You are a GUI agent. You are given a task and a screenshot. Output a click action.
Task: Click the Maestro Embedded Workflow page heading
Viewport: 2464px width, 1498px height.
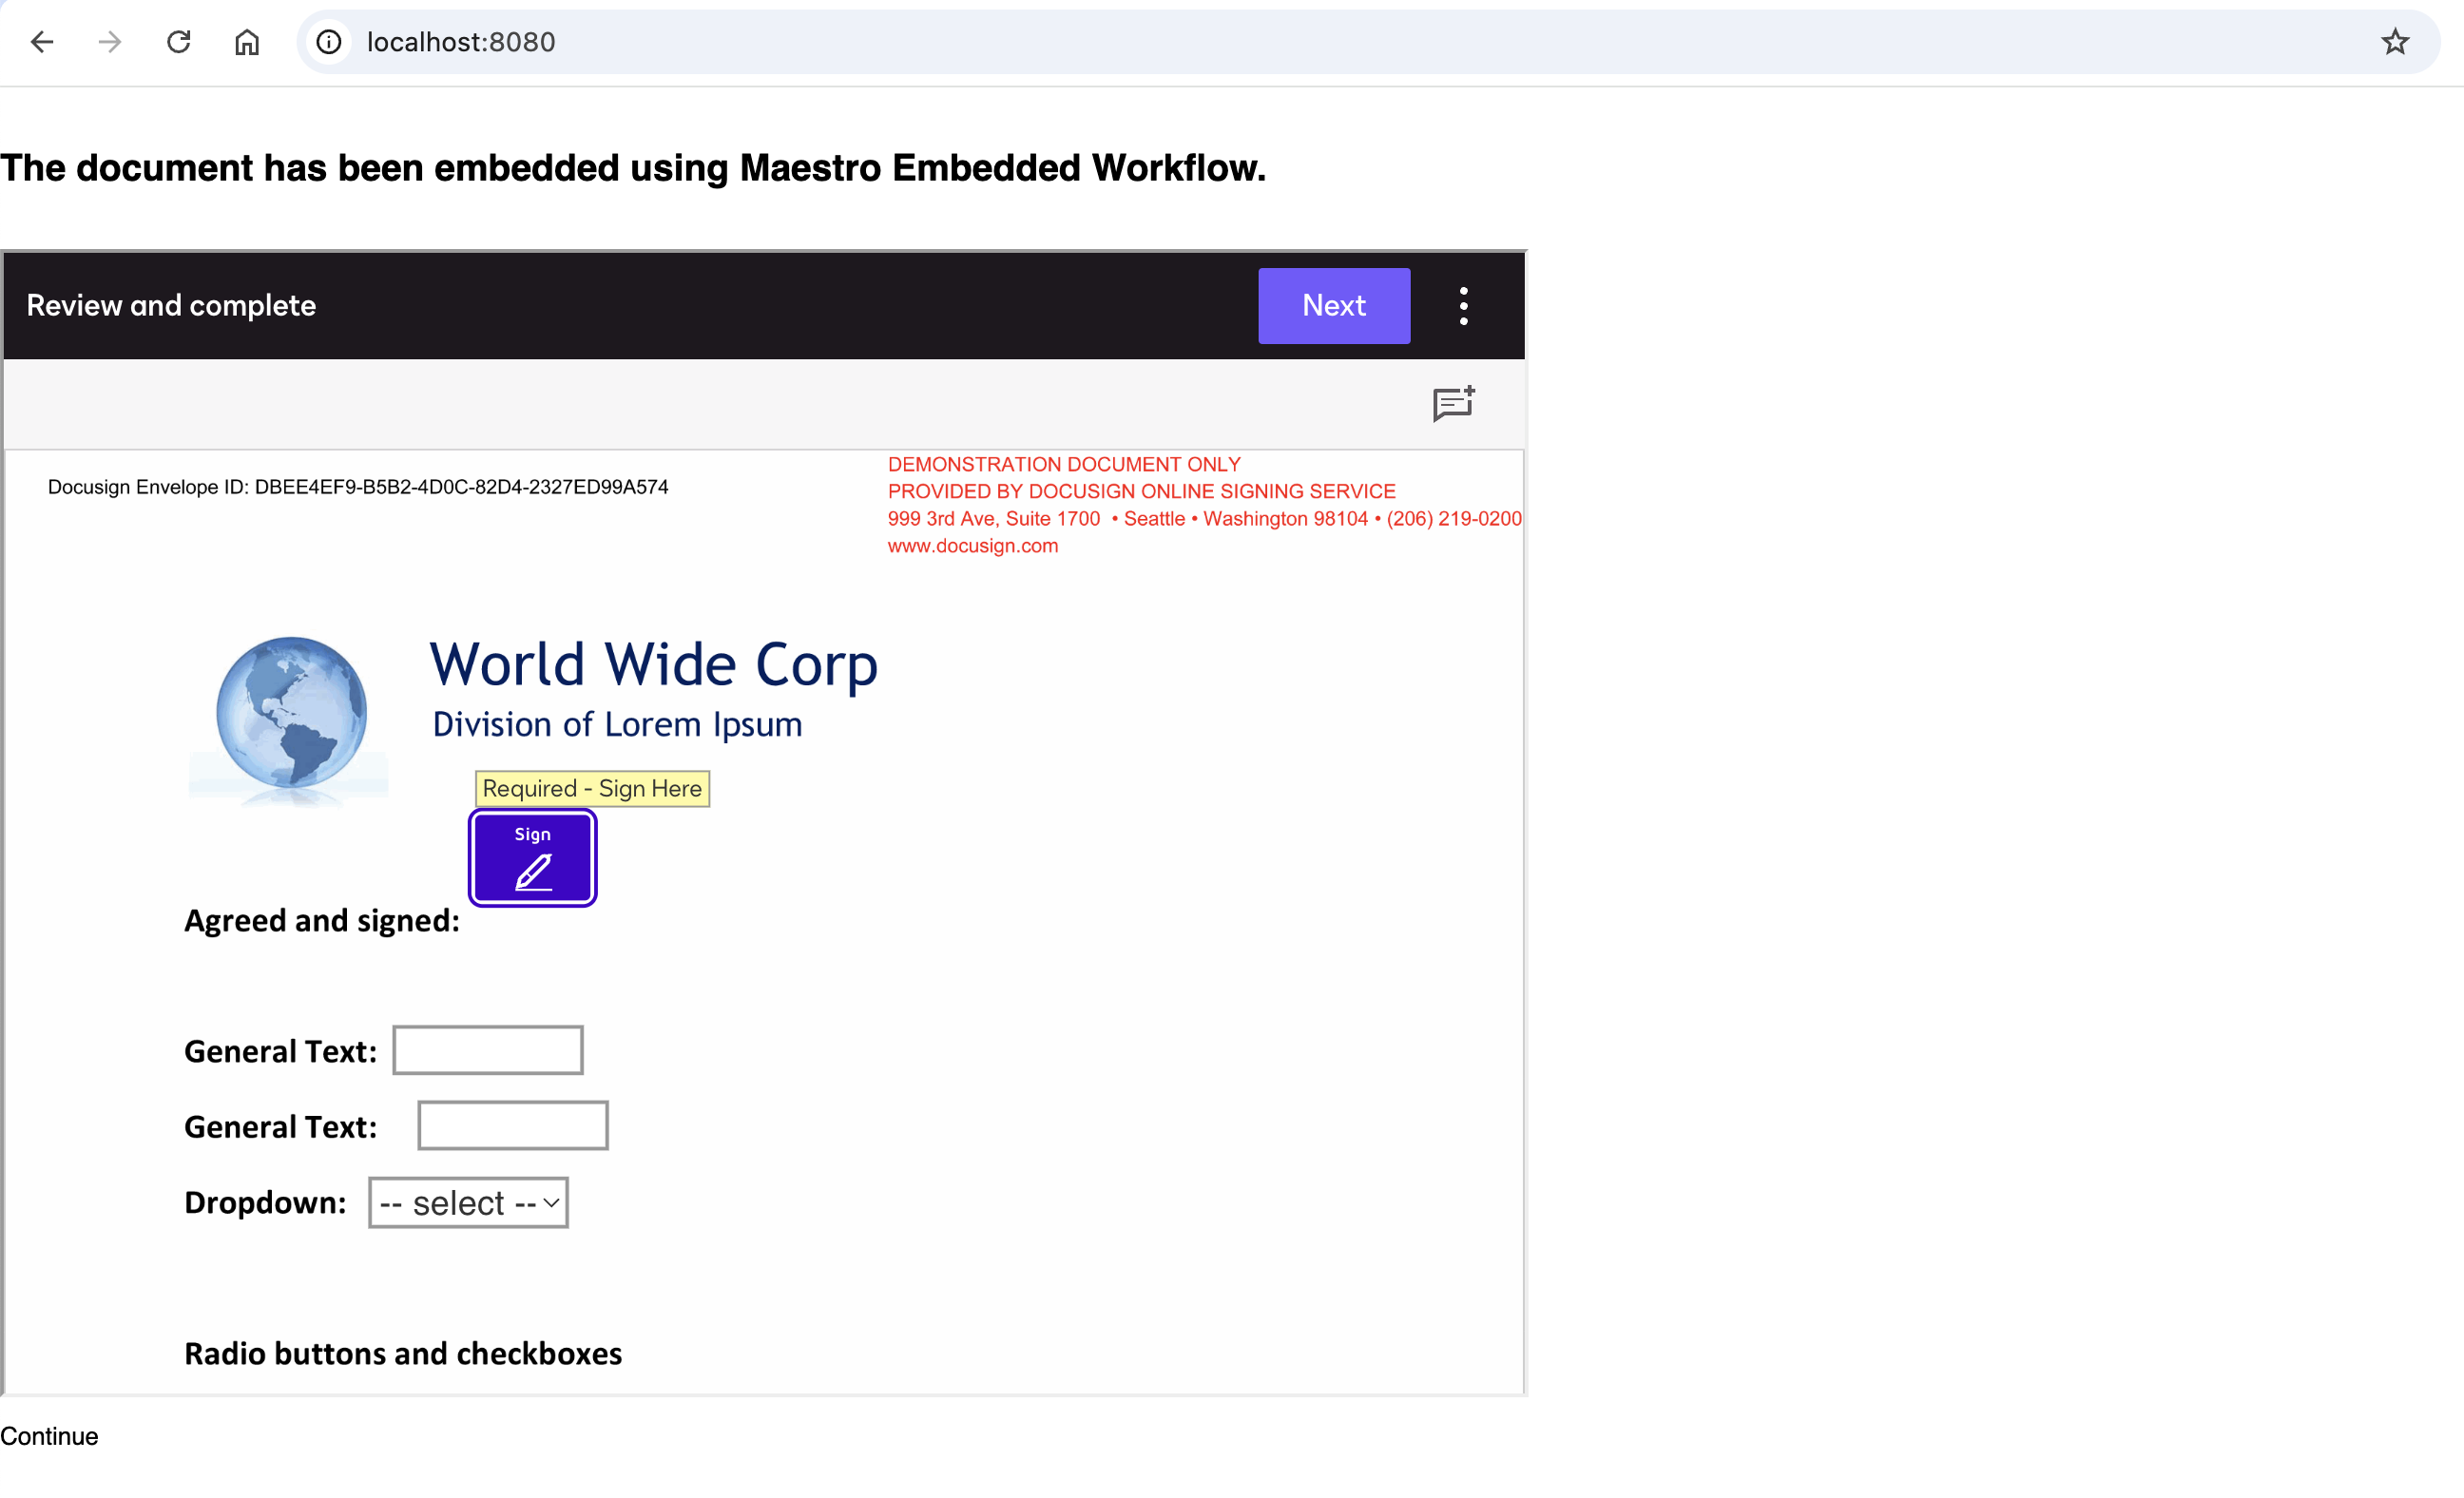pos(633,168)
